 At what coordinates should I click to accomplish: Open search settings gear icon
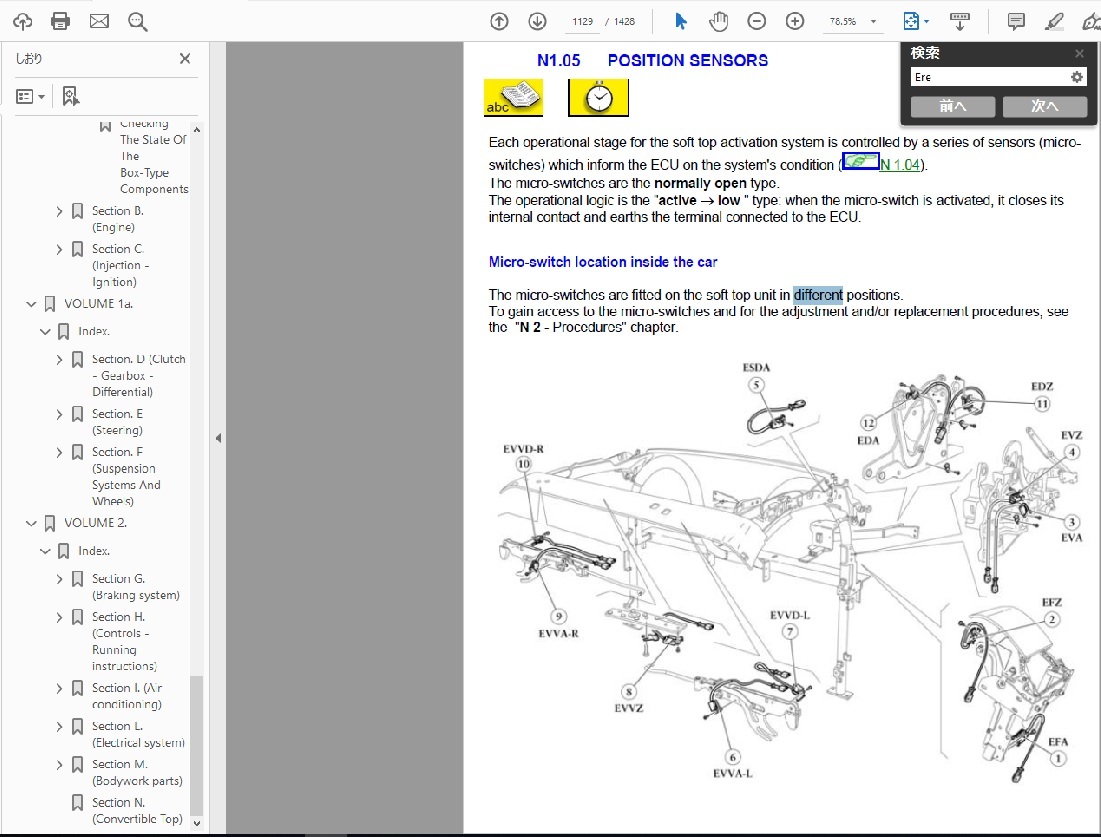point(1077,77)
